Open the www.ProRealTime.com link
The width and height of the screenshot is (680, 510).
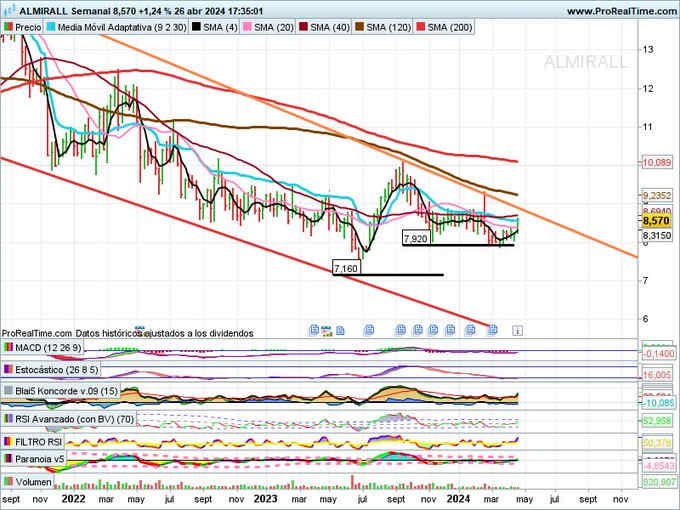[x=623, y=11]
